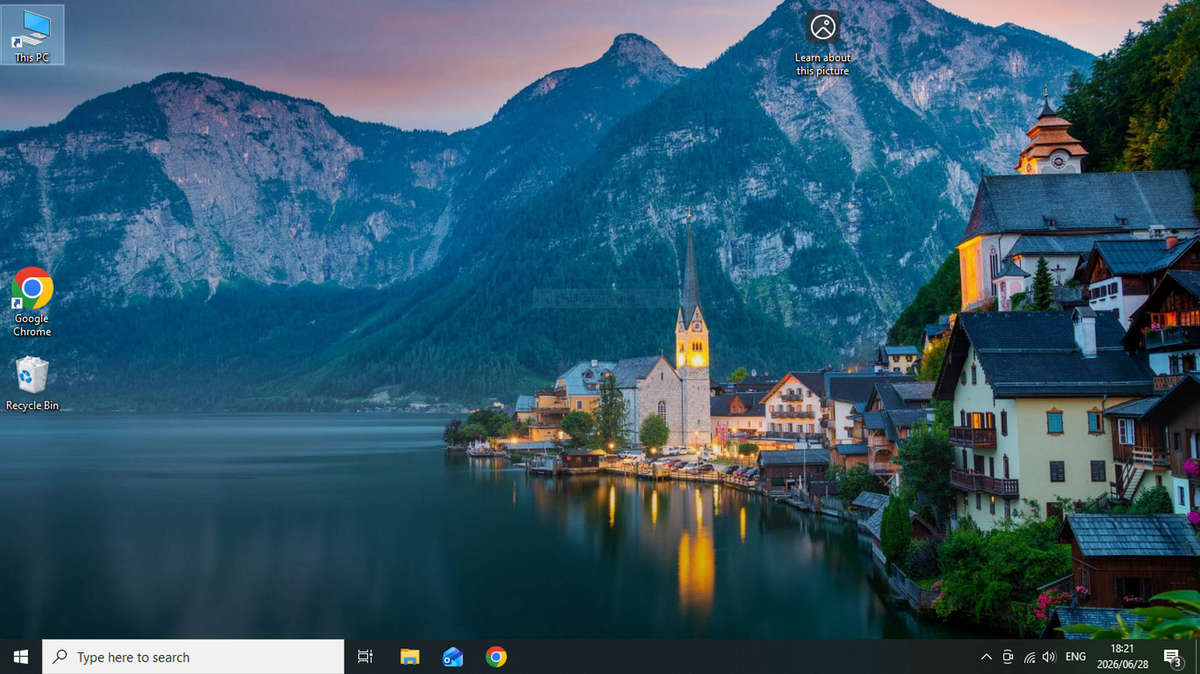Select the Google Chrome desktop shortcut
Image resolution: width=1200 pixels, height=674 pixels.
[32, 302]
